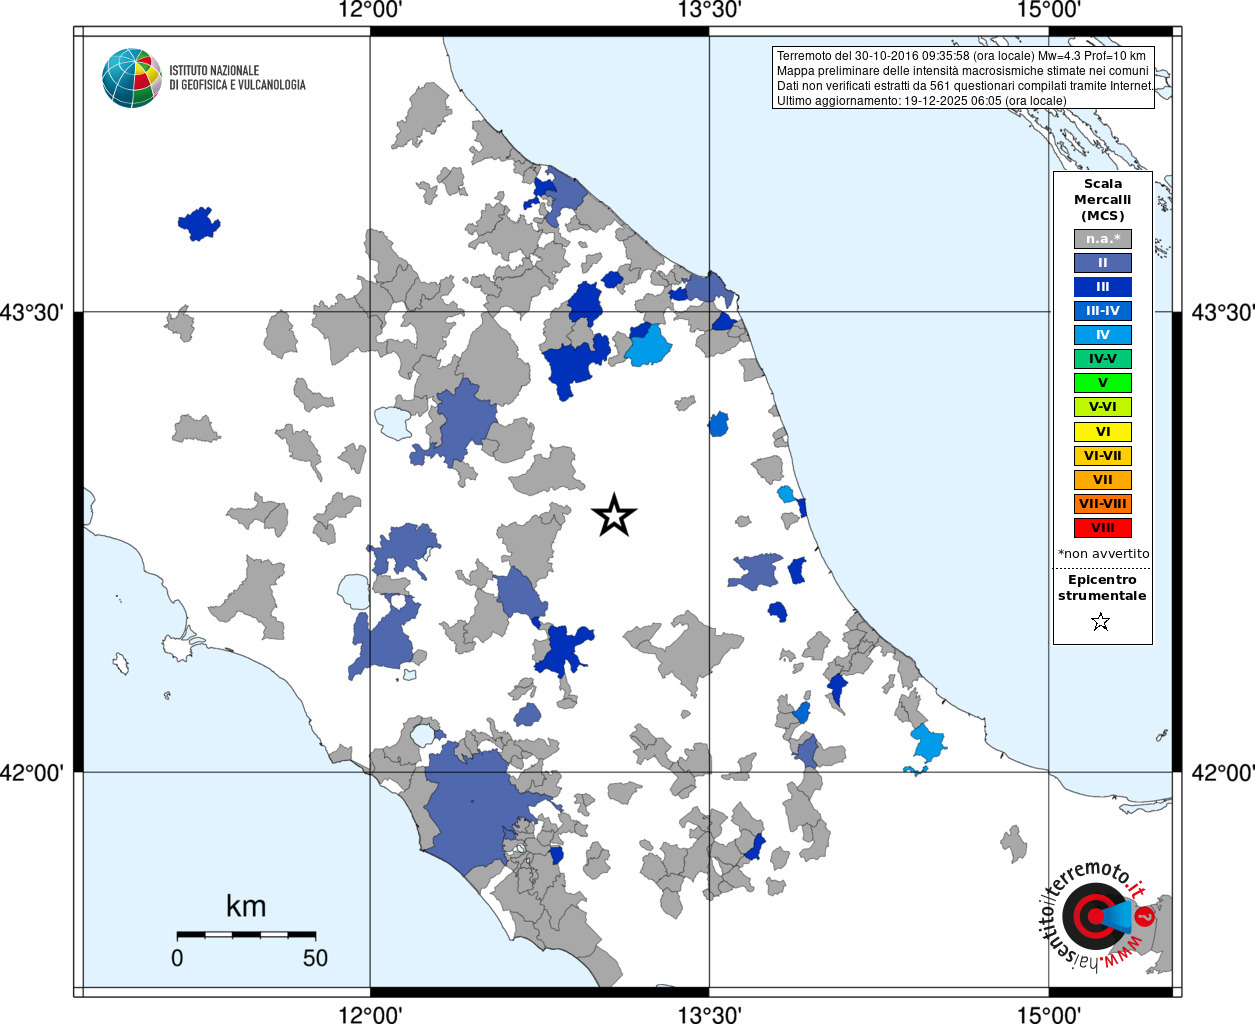
Task: Click the 'Terremoto del 30-10-2016' info line
Action: 961,56
